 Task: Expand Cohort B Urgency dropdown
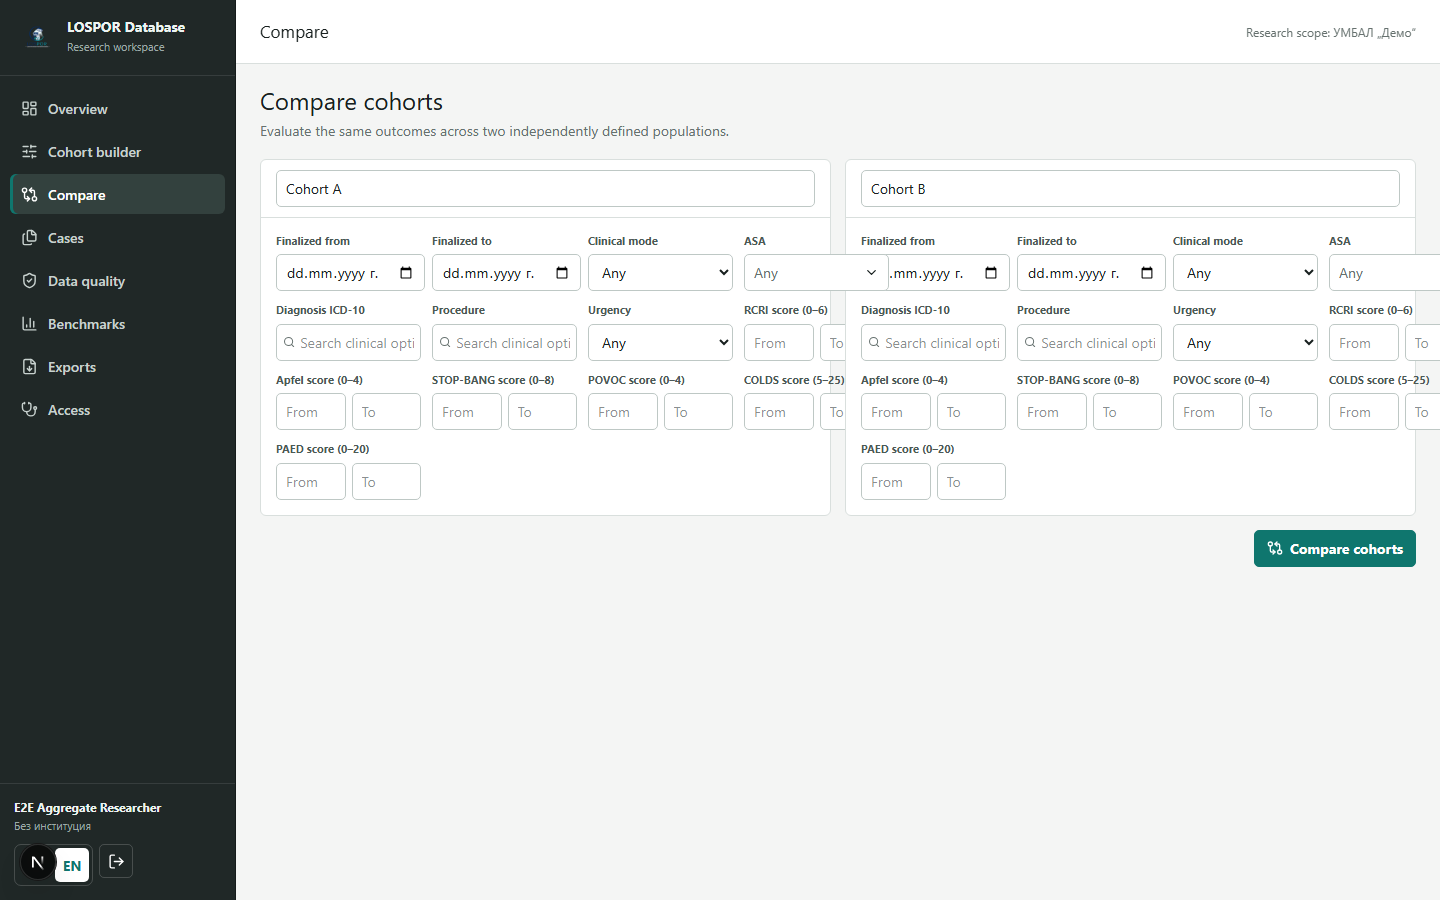coord(1245,343)
